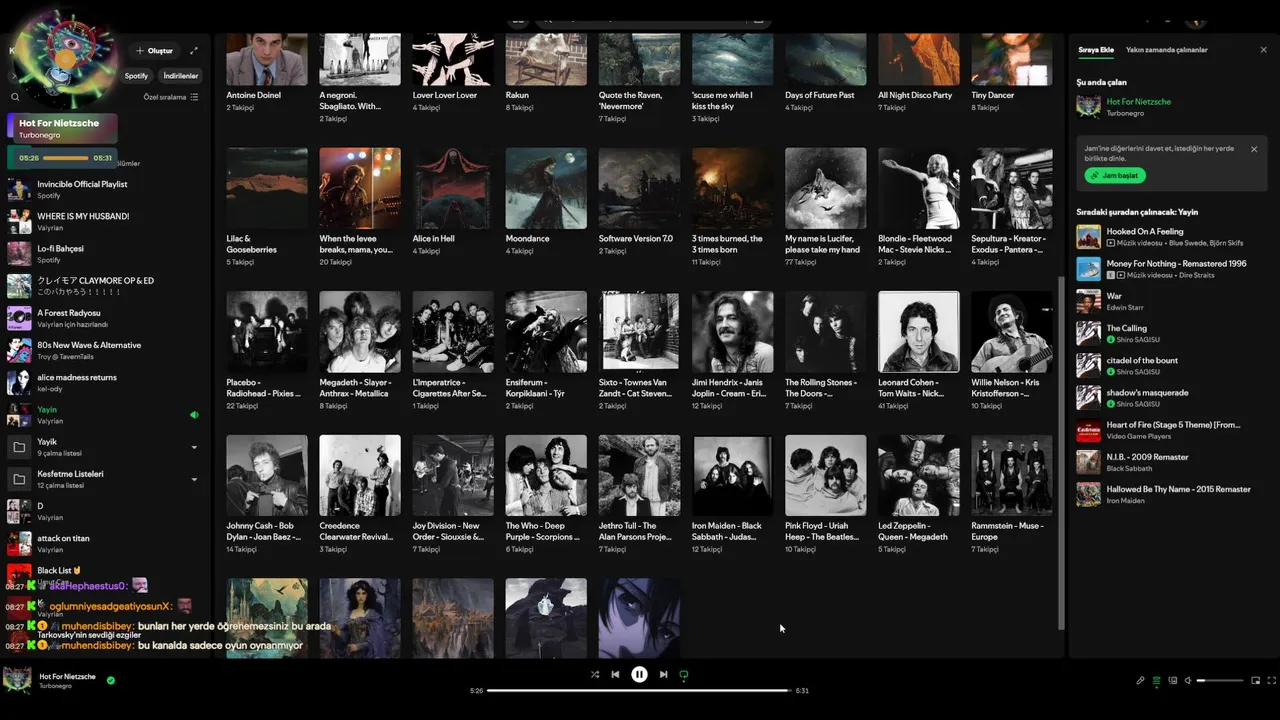Play shadow's masquerade from queue
Image resolution: width=1280 pixels, height=720 pixels.
pyautogui.click(x=1170, y=397)
